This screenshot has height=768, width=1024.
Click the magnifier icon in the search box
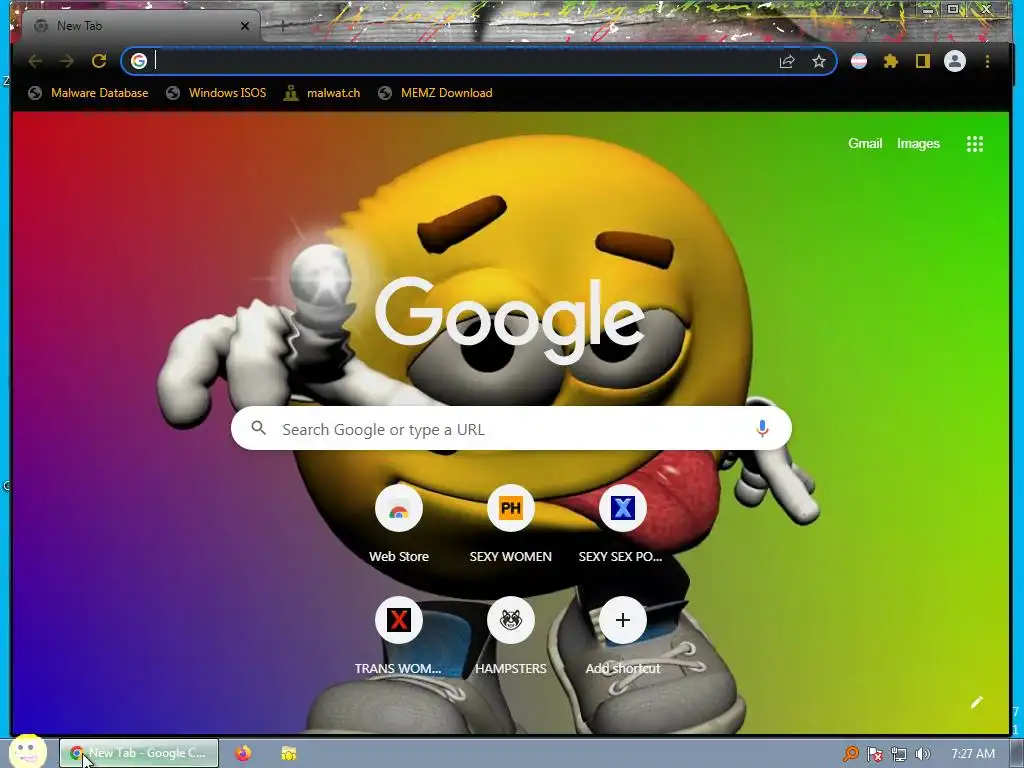coord(259,428)
